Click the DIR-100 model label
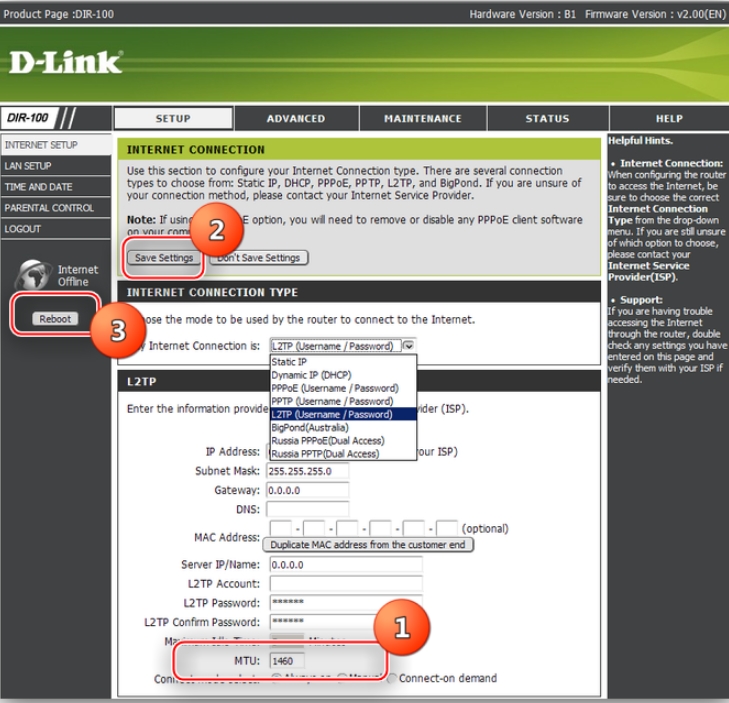729x703 pixels. 27,118
